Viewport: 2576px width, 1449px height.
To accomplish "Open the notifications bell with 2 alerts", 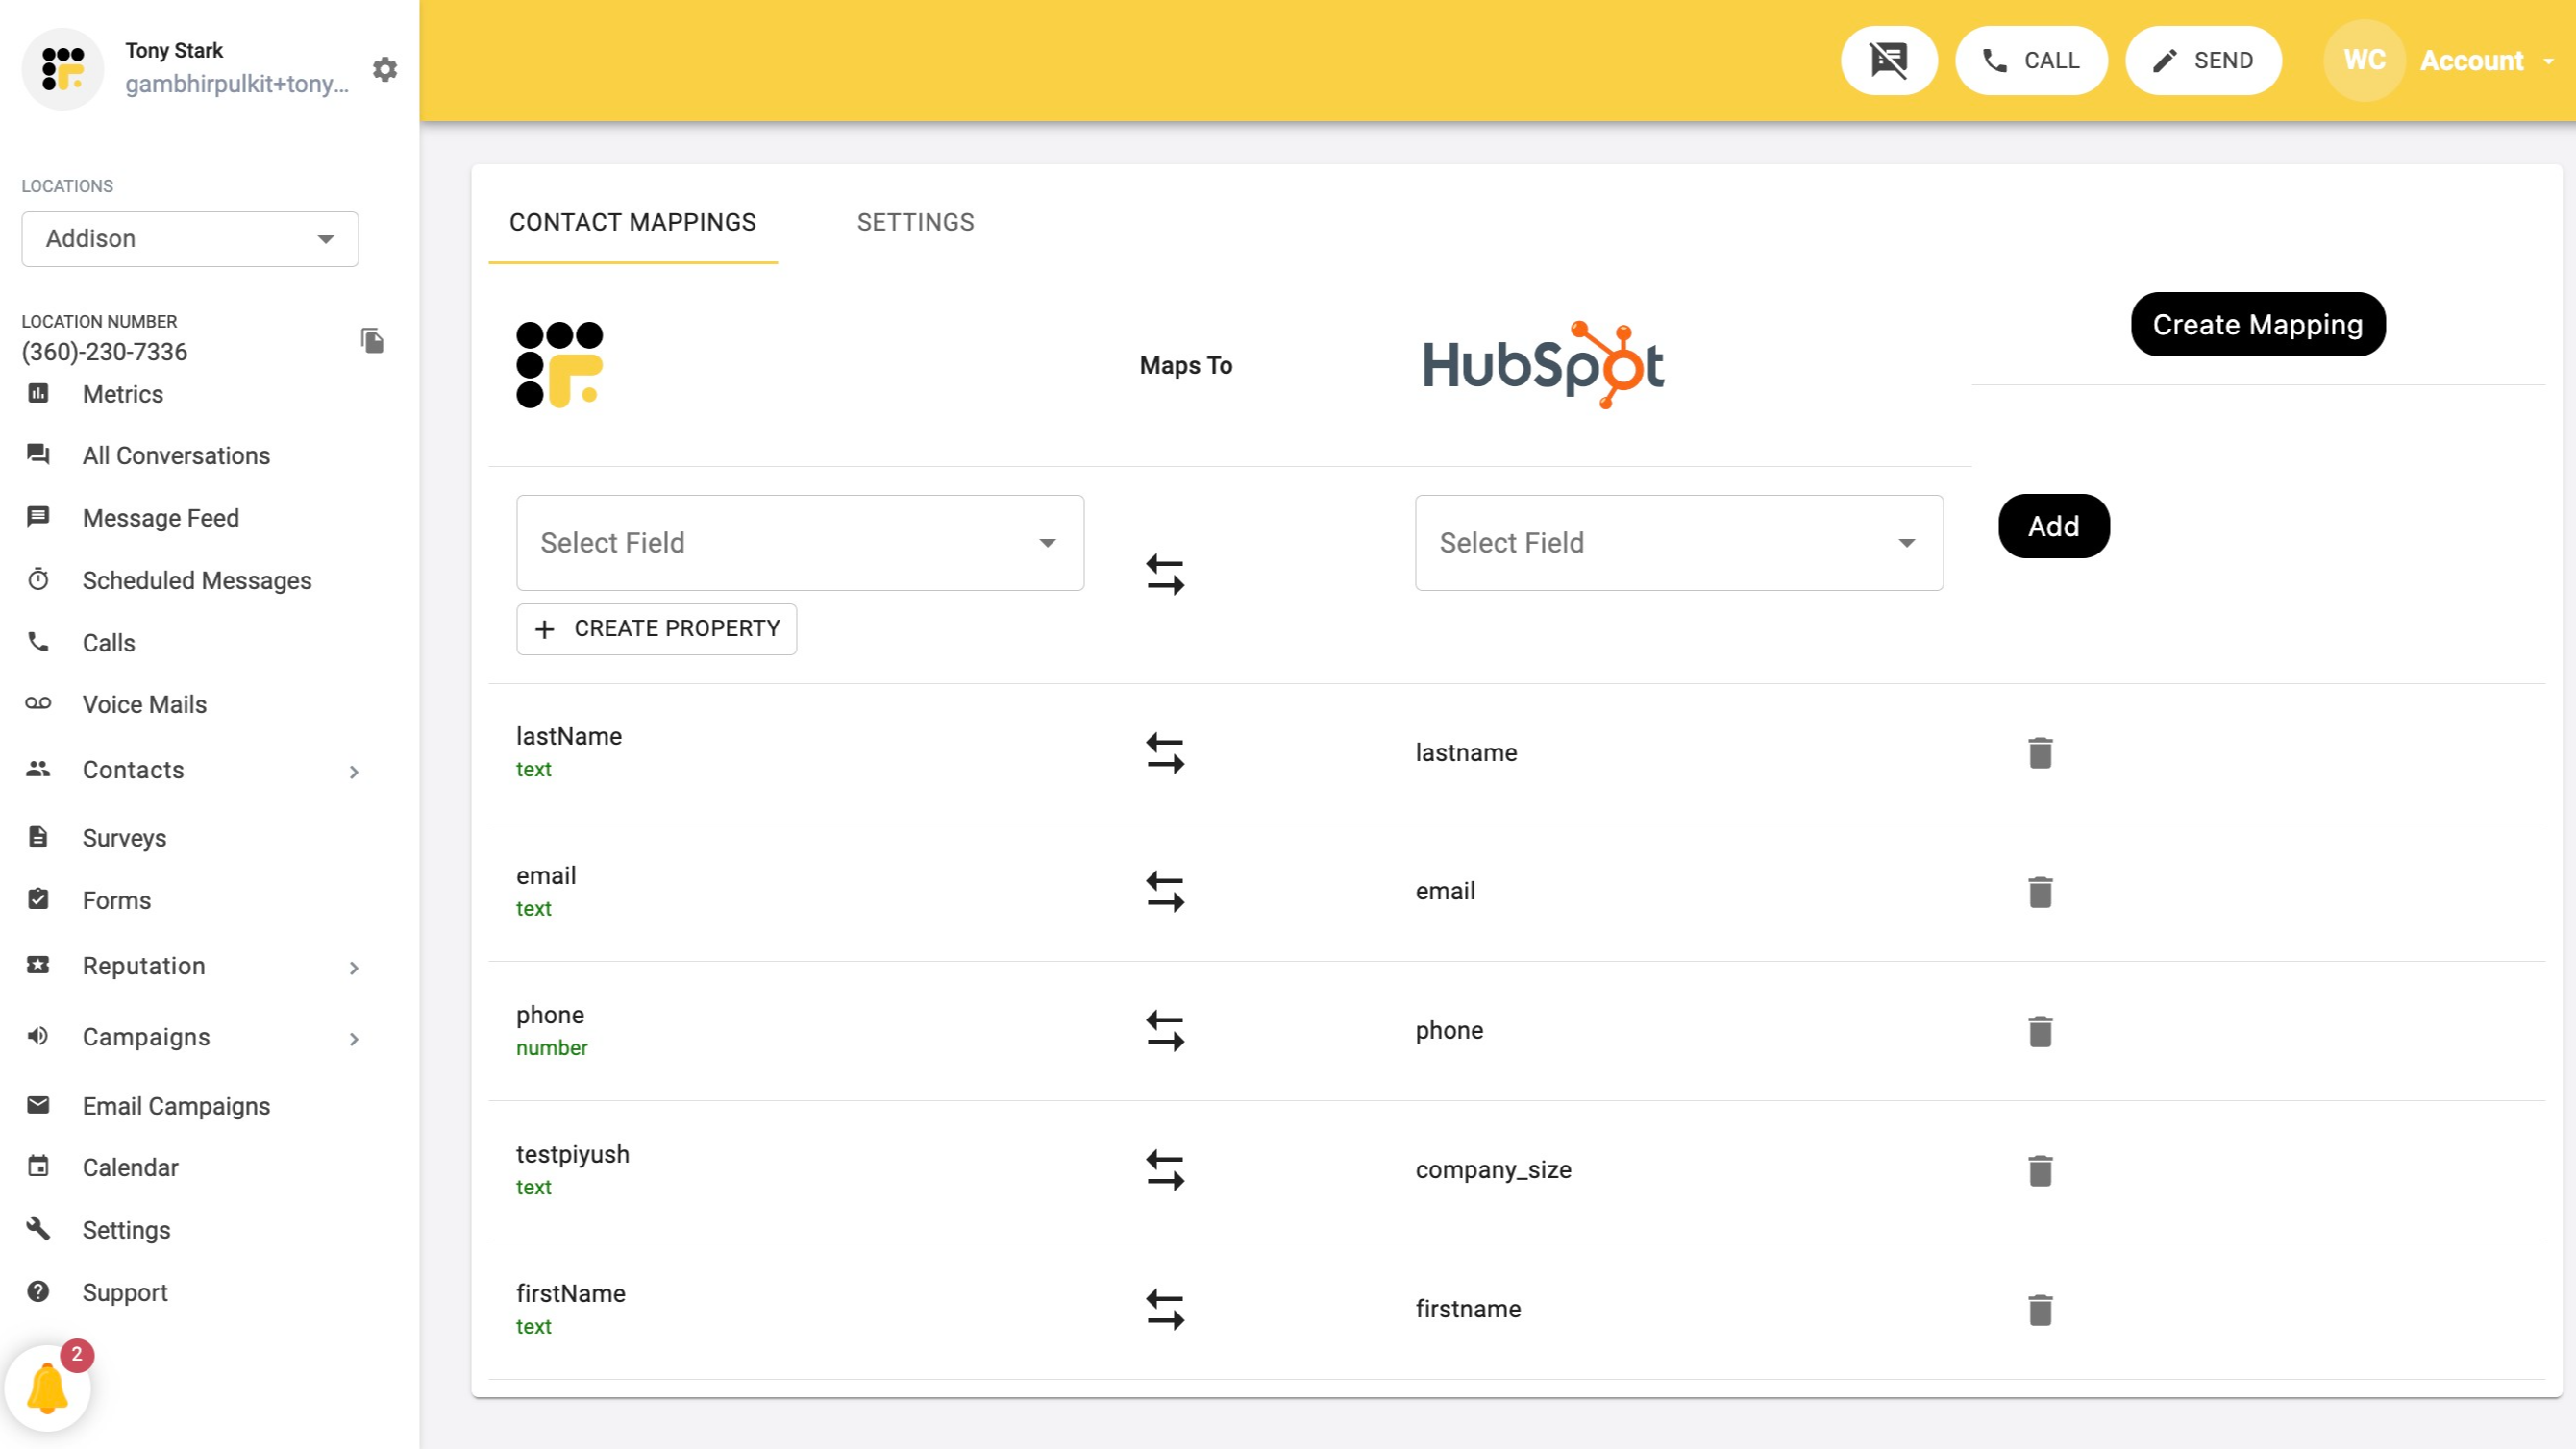I will [x=48, y=1388].
